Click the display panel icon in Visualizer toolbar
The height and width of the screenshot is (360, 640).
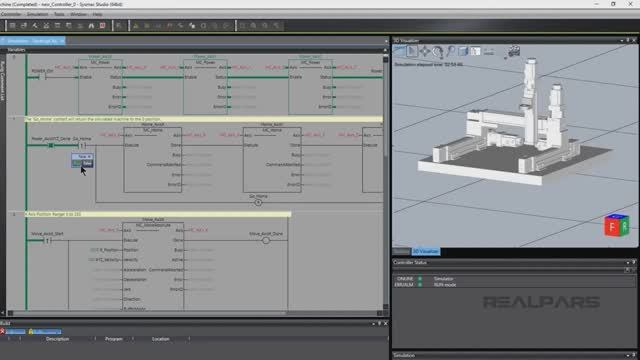click(x=476, y=51)
